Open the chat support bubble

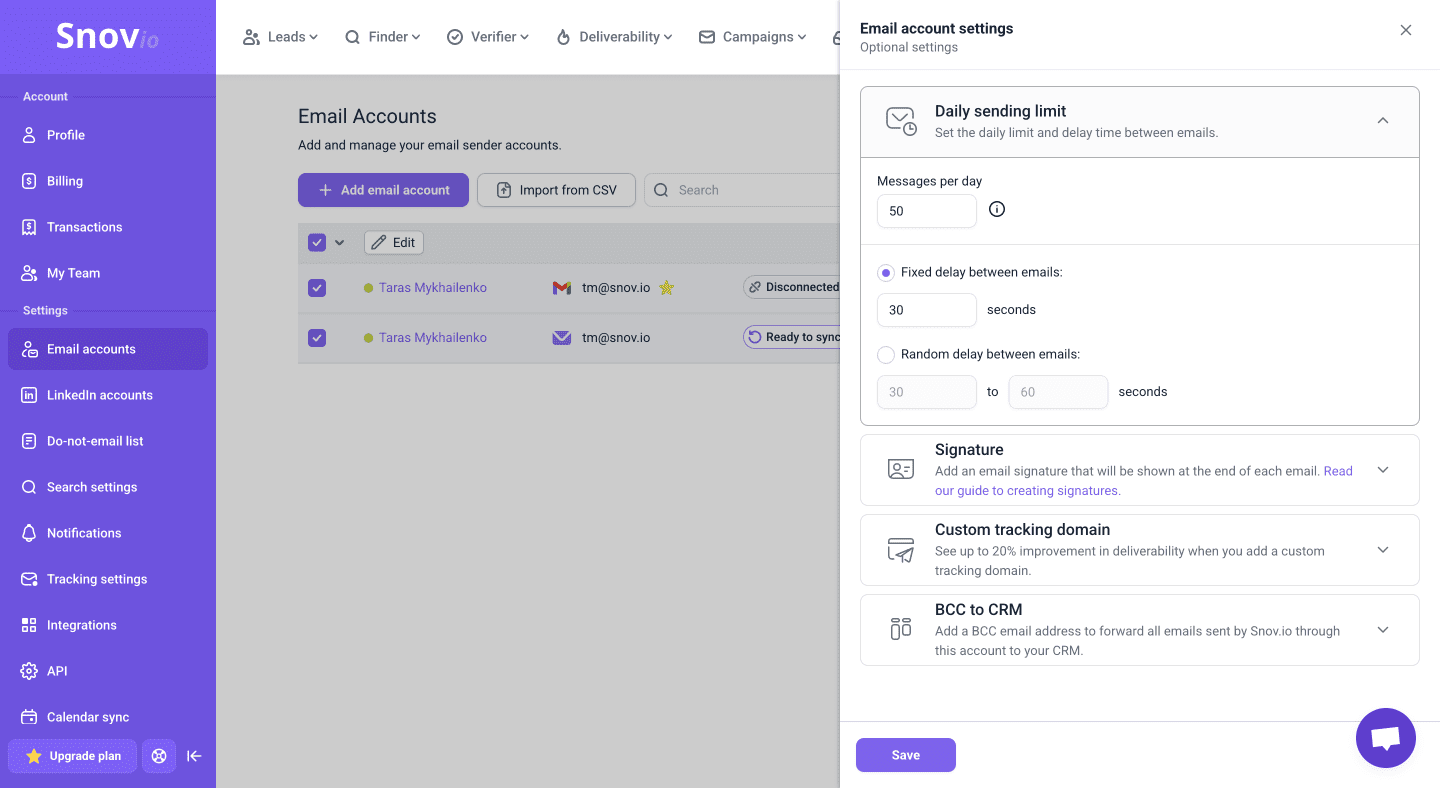[1385, 738]
